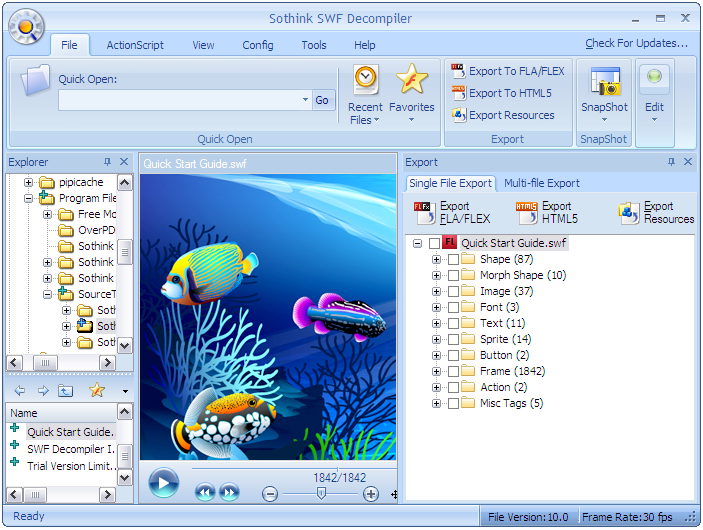Check the Morph Shape (10) checkbox

click(453, 275)
